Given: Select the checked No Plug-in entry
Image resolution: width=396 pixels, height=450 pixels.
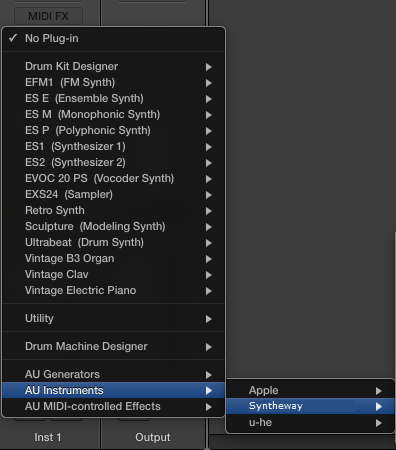Looking at the screenshot, I should tap(113, 38).
